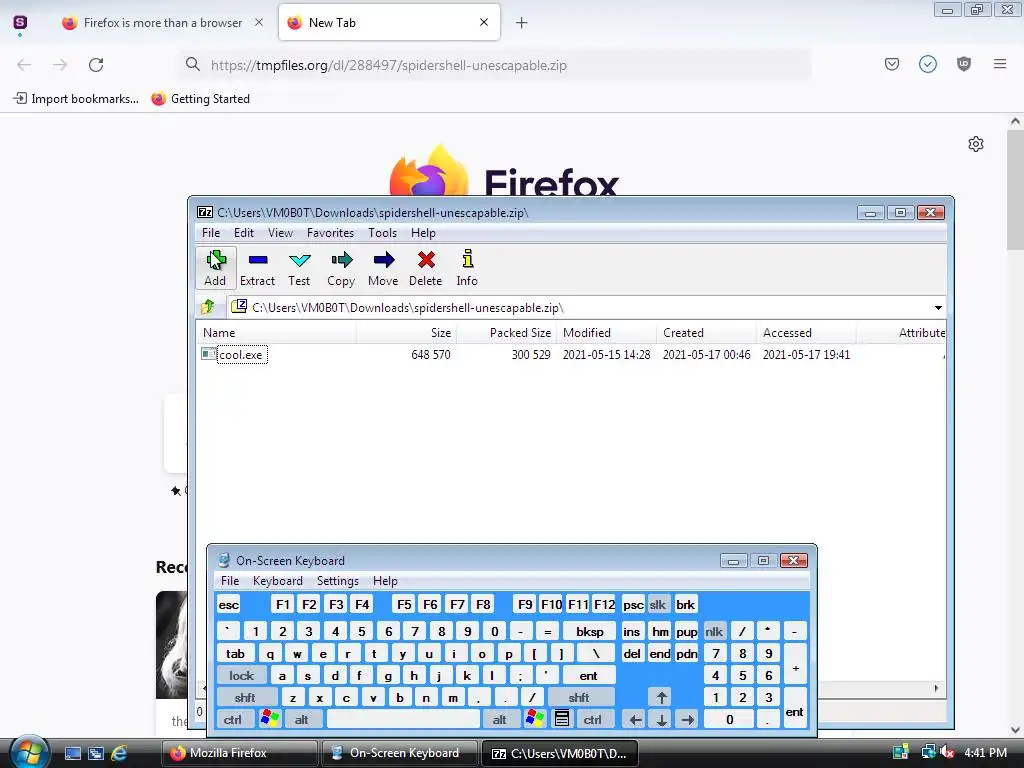1024x768 pixels.
Task: Open the 7-Zip Help menu
Action: tap(423, 233)
